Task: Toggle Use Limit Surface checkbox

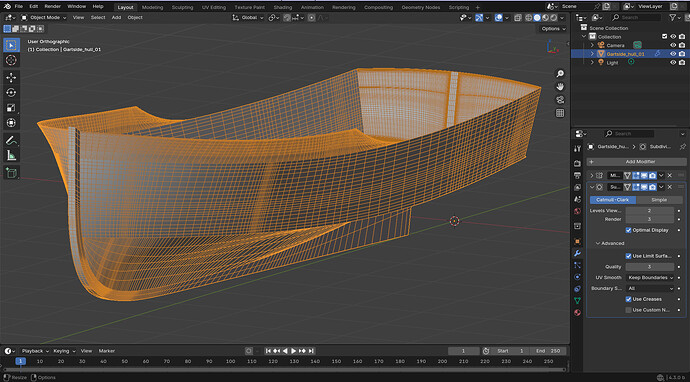Action: (628, 256)
